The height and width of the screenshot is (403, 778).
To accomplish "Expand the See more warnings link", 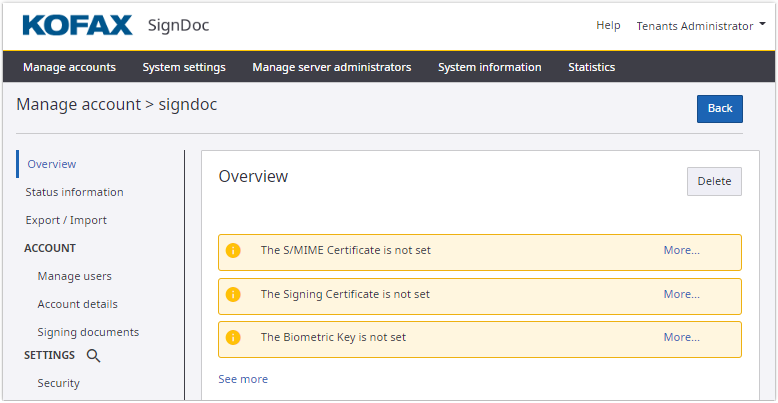I will [x=243, y=379].
